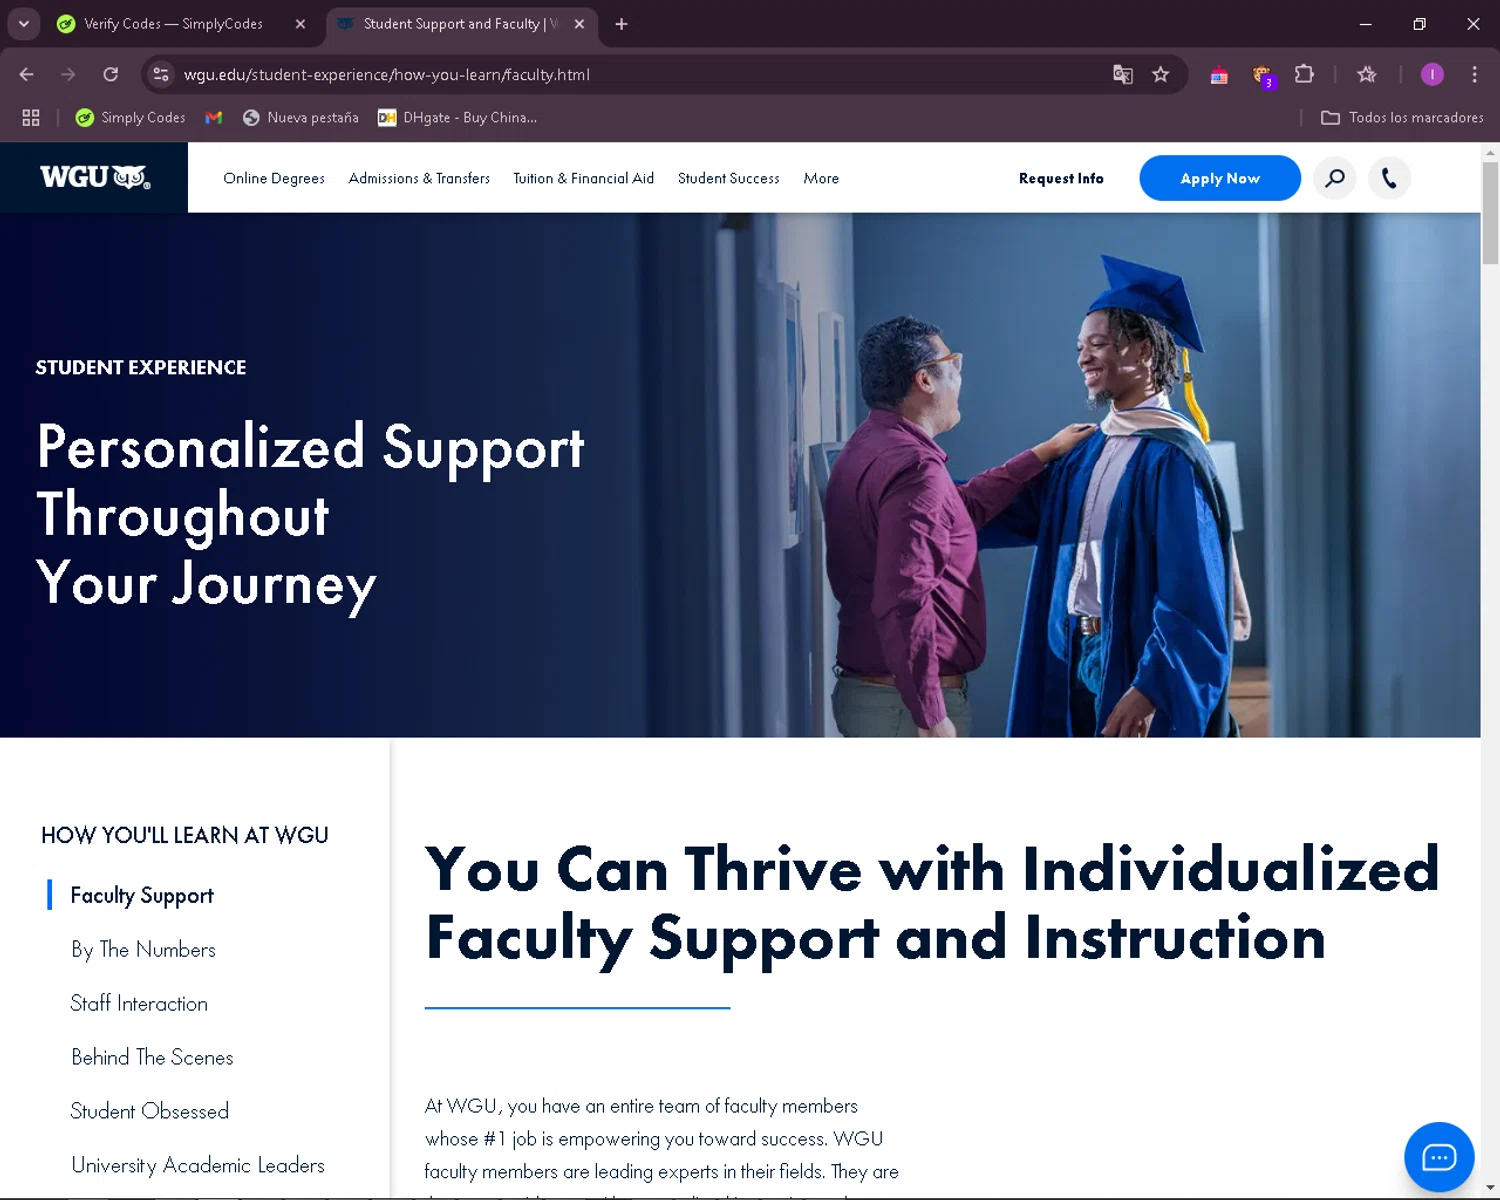Minimize the browser window
The image size is (1500, 1200).
tap(1365, 24)
